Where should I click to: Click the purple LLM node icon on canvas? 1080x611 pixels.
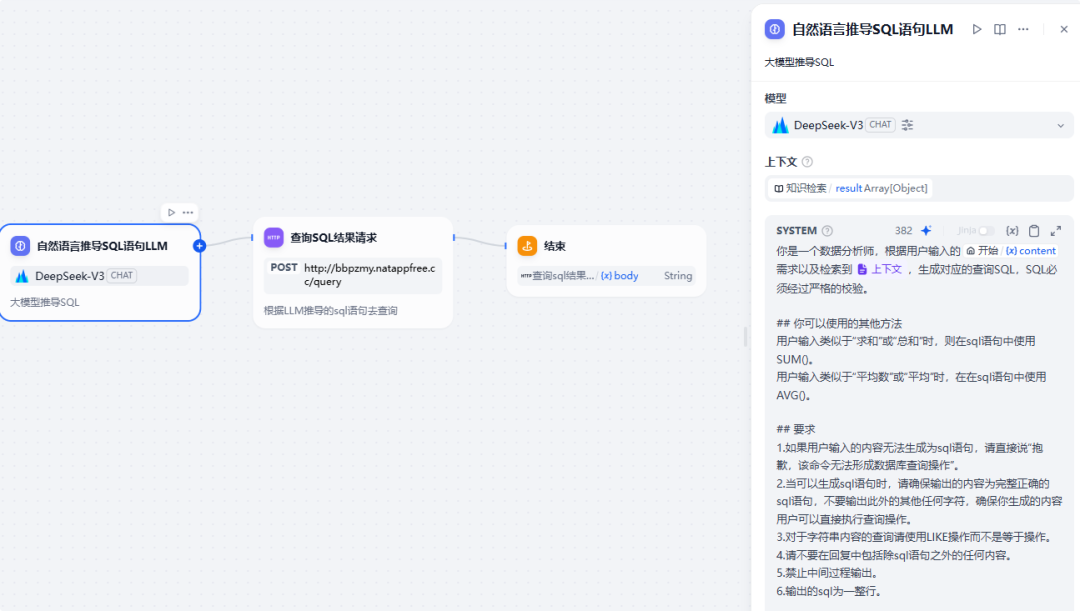(x=20, y=246)
